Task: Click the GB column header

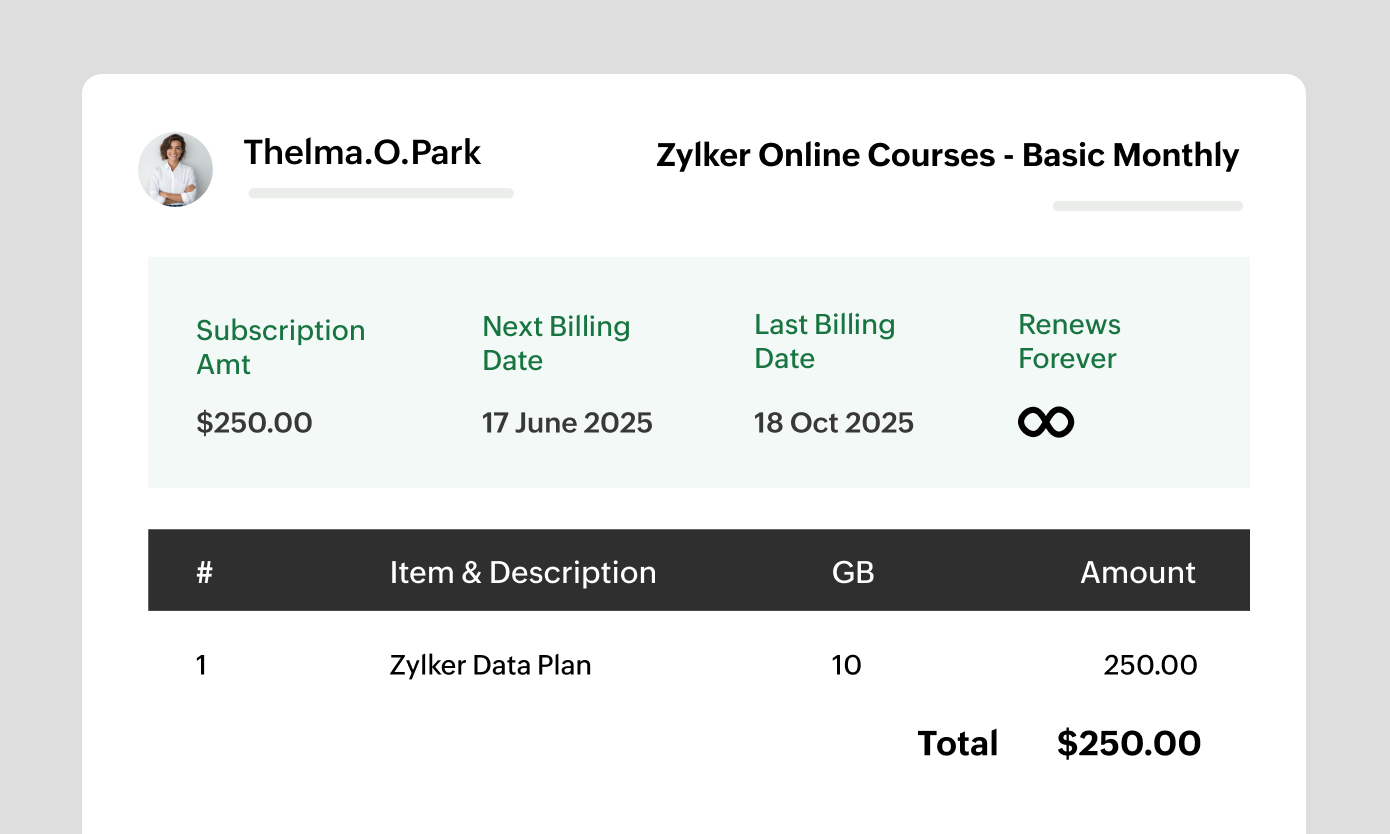Action: (x=853, y=572)
